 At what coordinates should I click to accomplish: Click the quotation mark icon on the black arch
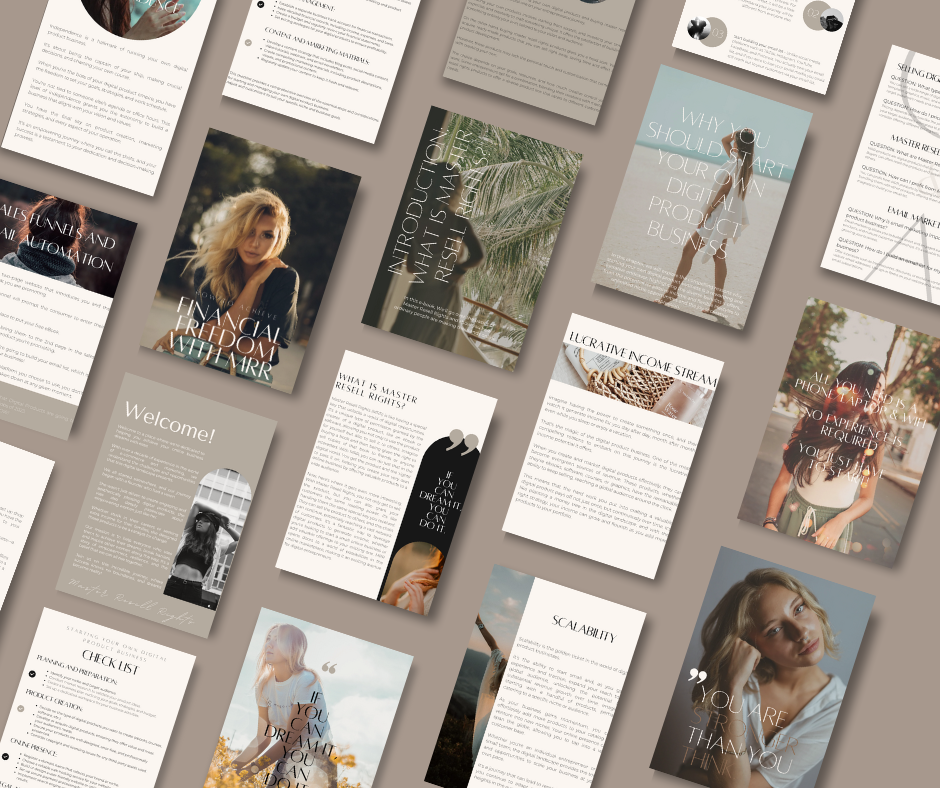click(463, 443)
